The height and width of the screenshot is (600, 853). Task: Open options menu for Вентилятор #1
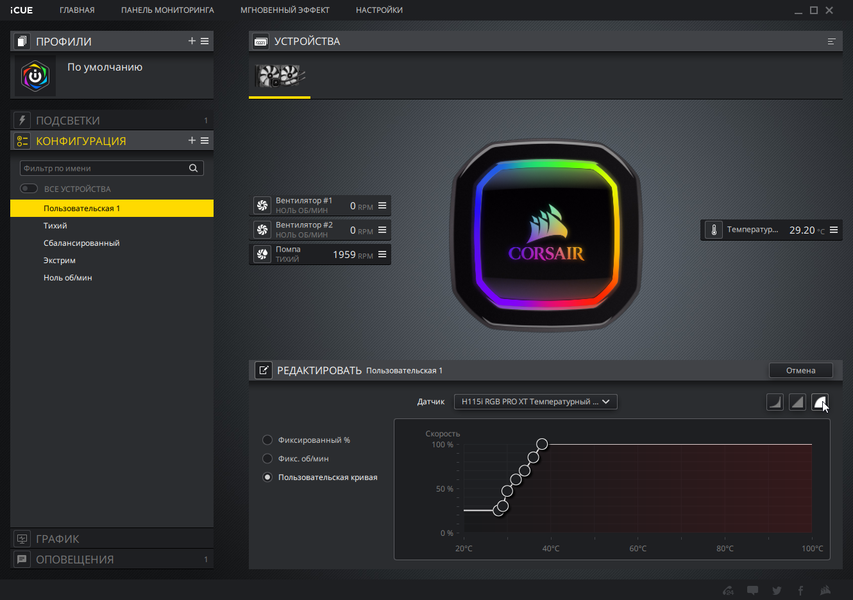[382, 206]
